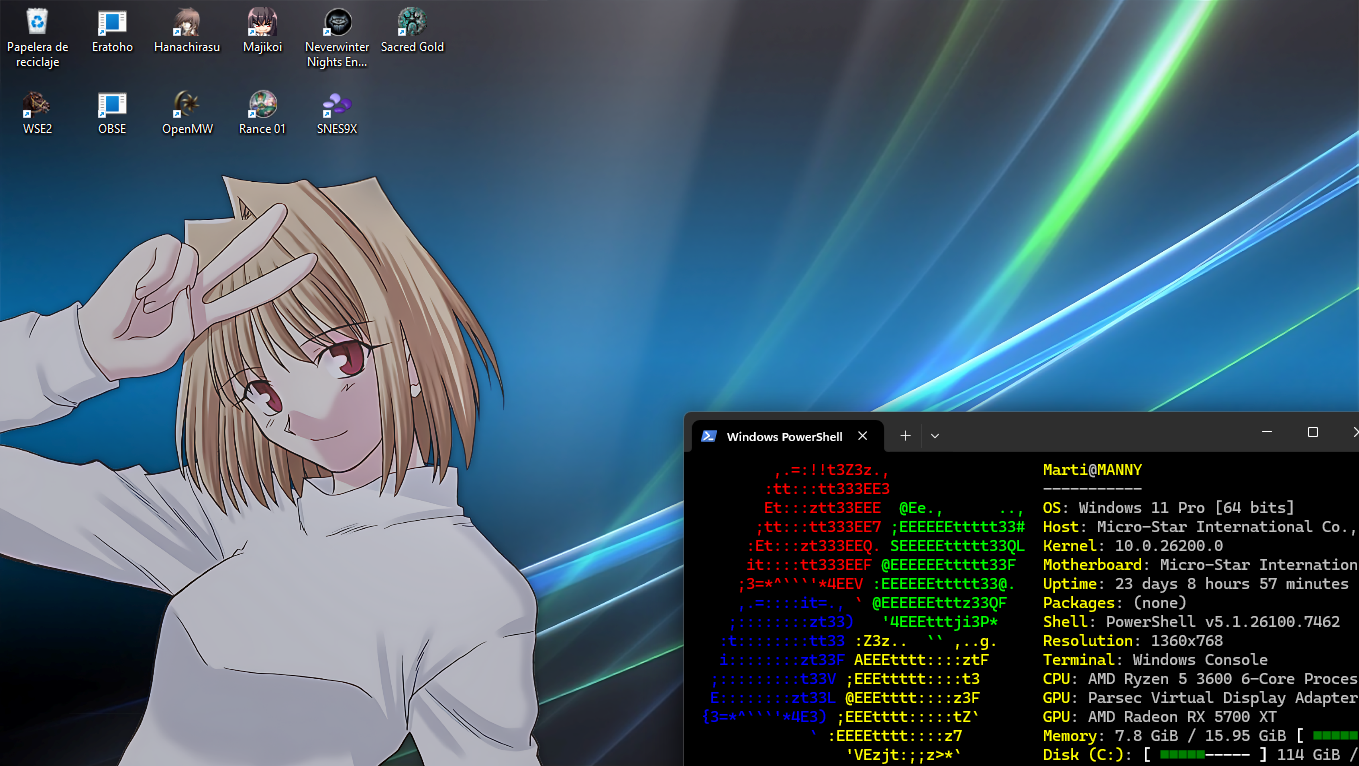Click the Marti@MANNY header text in terminal
Viewport: 1359px width, 766px height.
coord(1092,470)
